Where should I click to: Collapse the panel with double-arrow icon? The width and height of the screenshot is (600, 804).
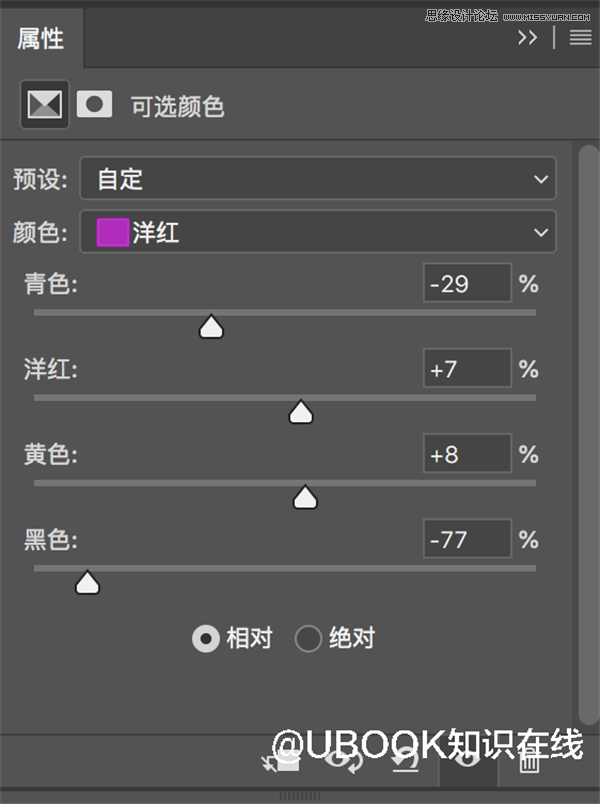click(527, 38)
